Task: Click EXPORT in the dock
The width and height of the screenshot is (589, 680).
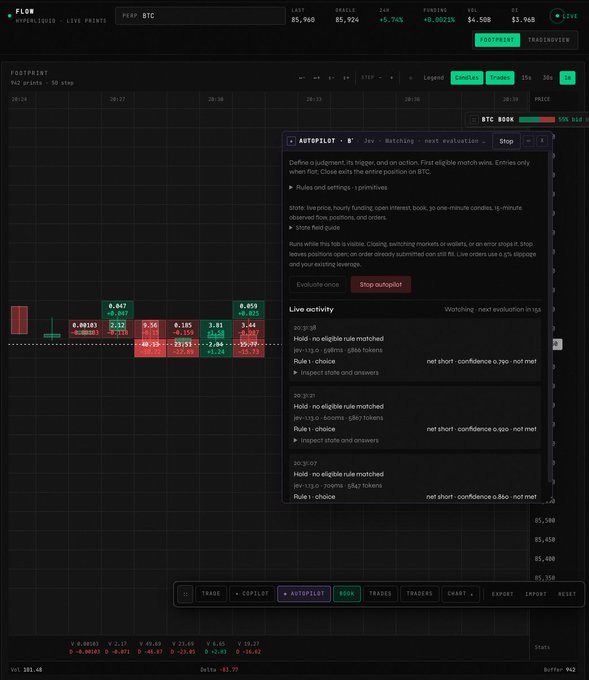Action: (x=502, y=594)
